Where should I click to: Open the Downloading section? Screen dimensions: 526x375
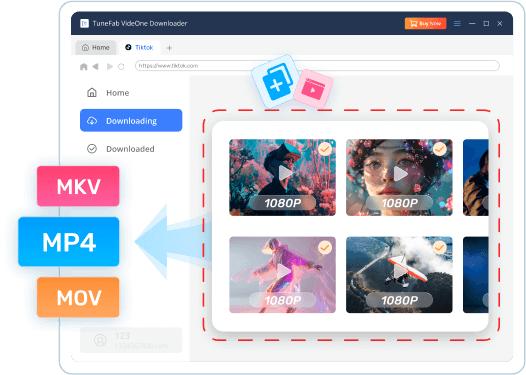coord(131,120)
